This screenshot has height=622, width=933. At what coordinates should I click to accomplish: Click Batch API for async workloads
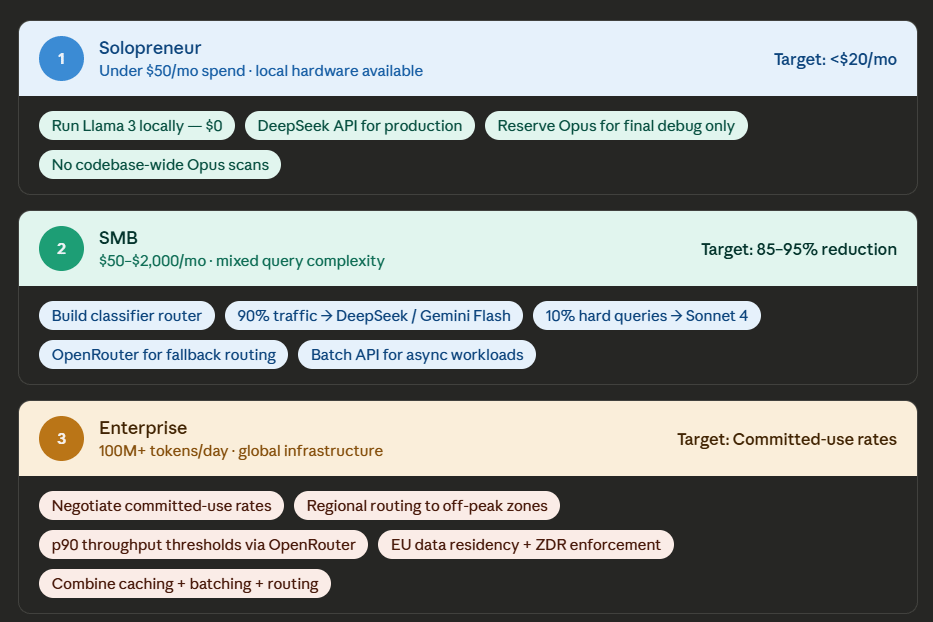(x=417, y=354)
